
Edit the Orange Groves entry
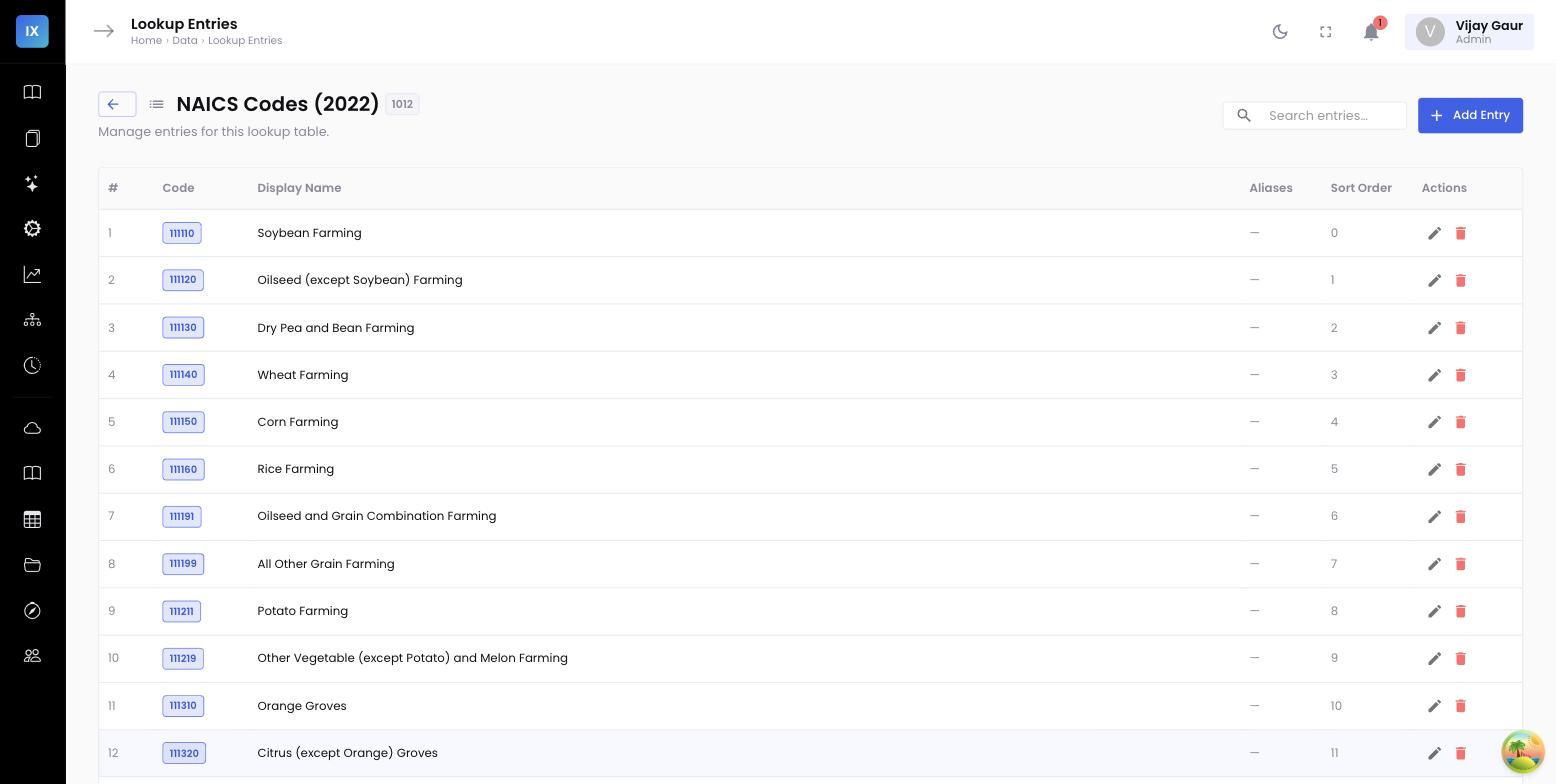1434,706
